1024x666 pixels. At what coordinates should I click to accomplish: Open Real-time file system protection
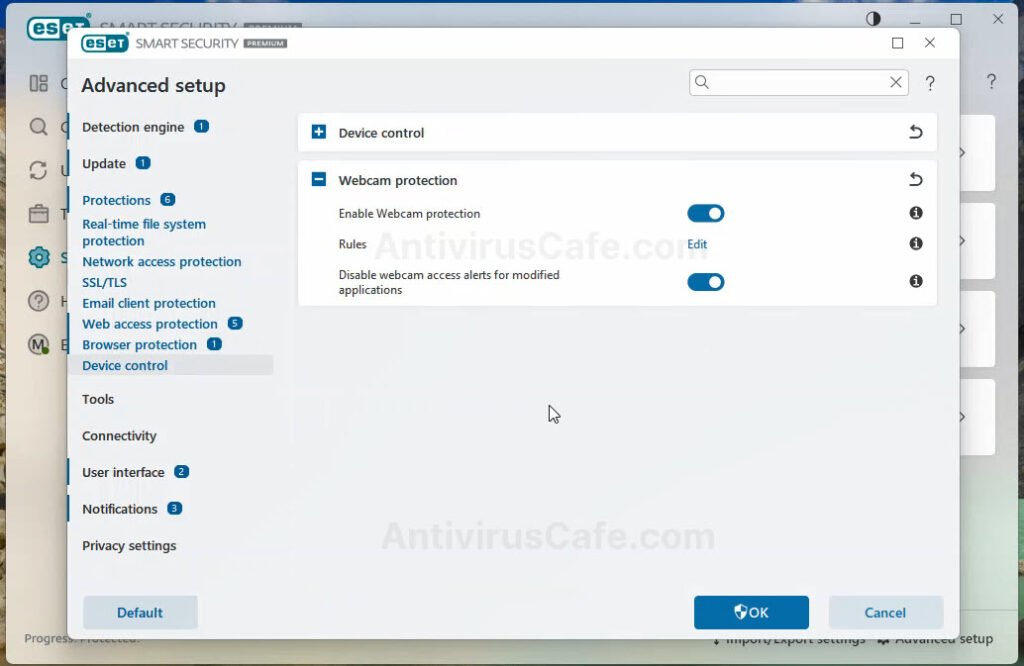coord(144,232)
